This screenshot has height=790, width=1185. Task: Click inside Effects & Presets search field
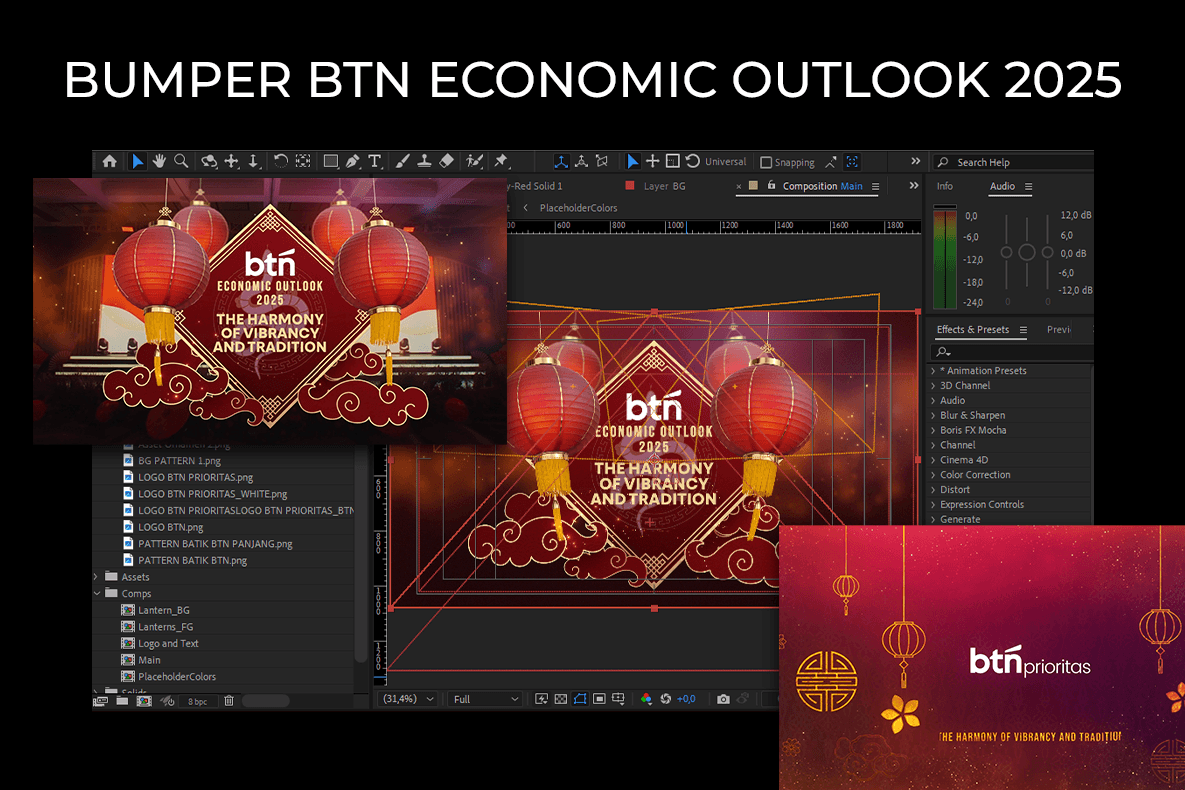coord(1013,352)
